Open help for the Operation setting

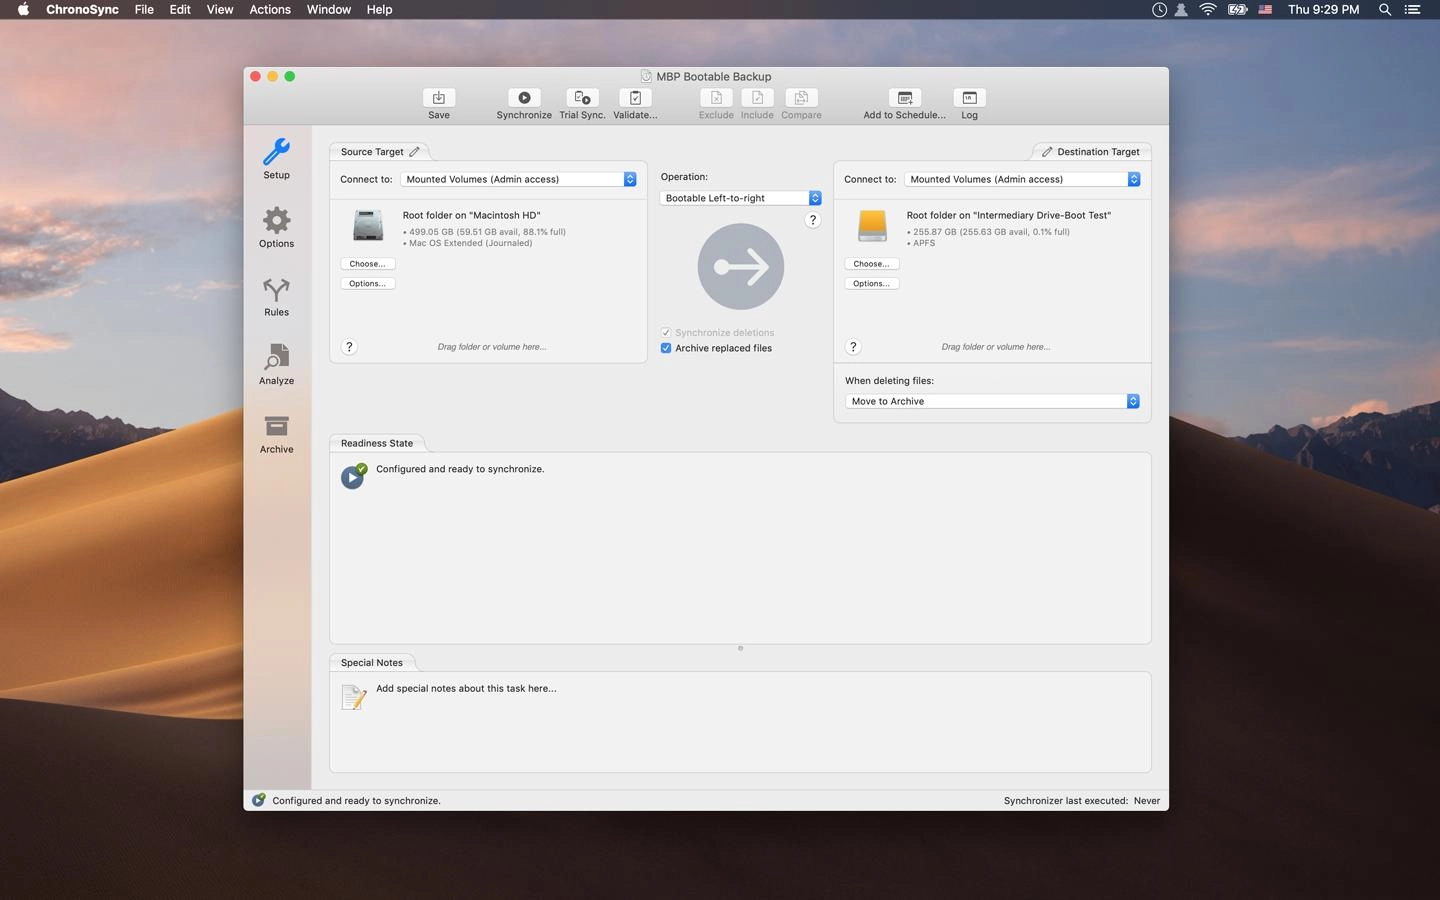(813, 220)
